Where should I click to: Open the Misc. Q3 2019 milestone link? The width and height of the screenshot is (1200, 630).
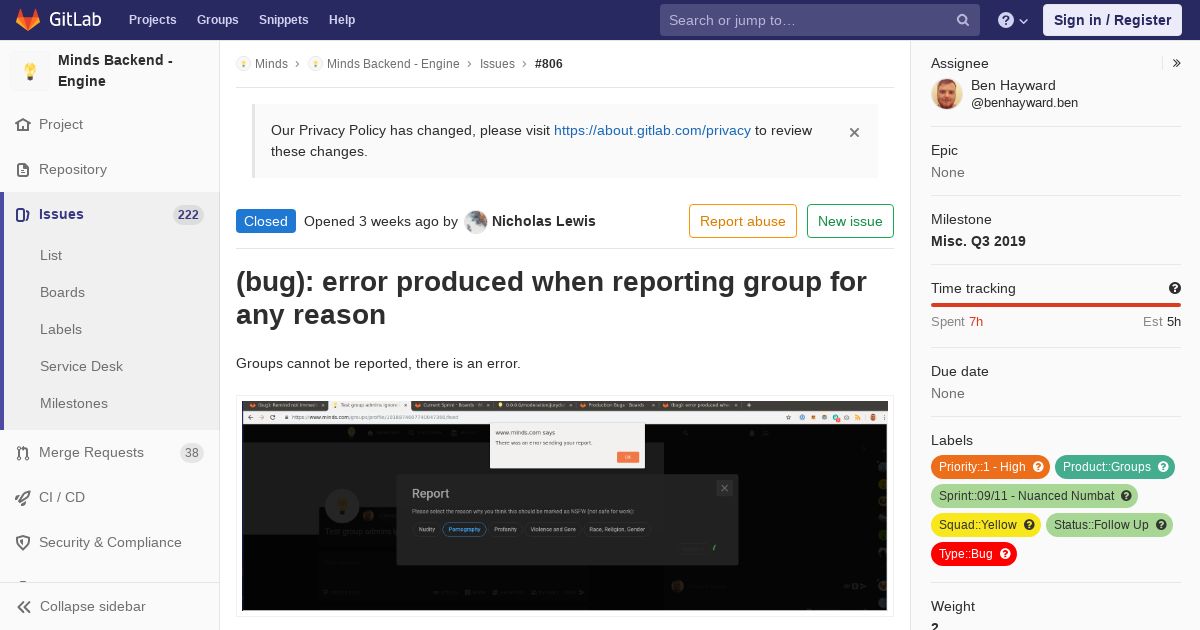click(x=978, y=241)
